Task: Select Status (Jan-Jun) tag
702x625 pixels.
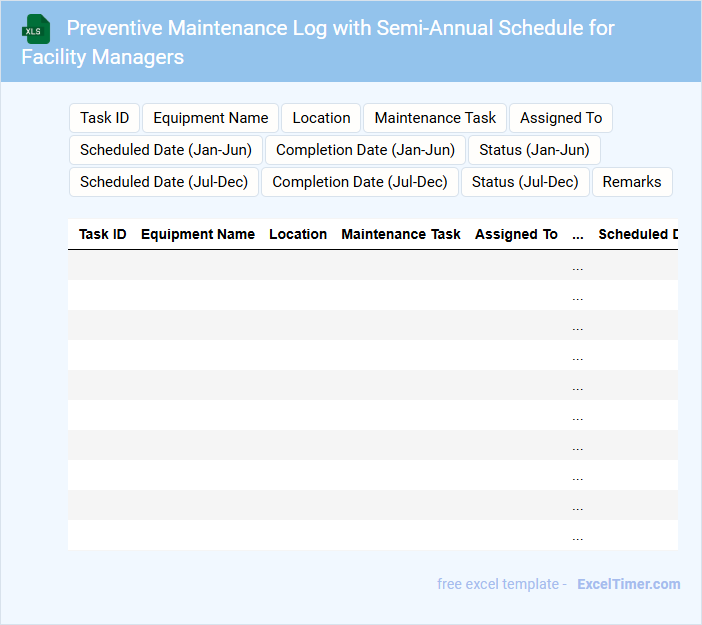Action: click(533, 150)
